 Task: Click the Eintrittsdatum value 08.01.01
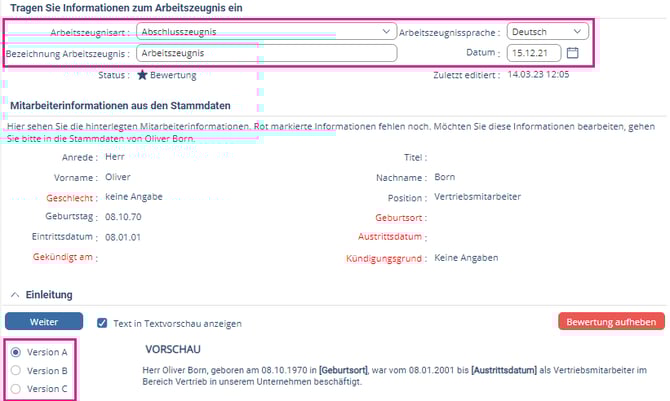click(123, 237)
